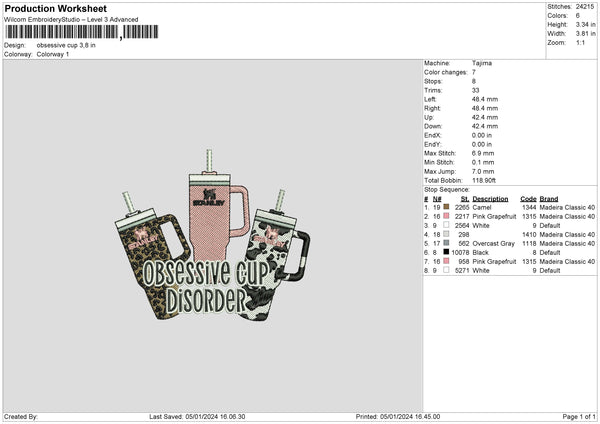Select the 'Down:' measurement label
This screenshot has height=424, width=600.
(433, 126)
